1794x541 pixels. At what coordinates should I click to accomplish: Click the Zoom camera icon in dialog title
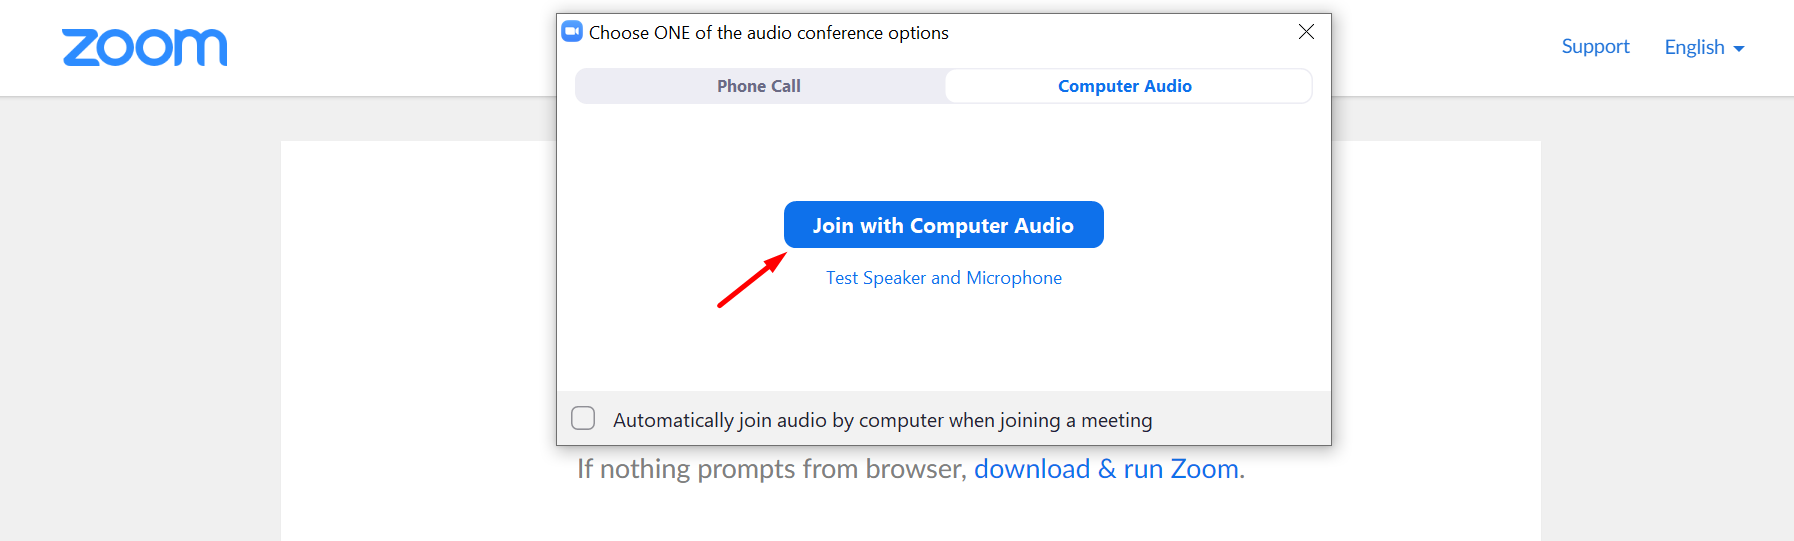pos(572,32)
